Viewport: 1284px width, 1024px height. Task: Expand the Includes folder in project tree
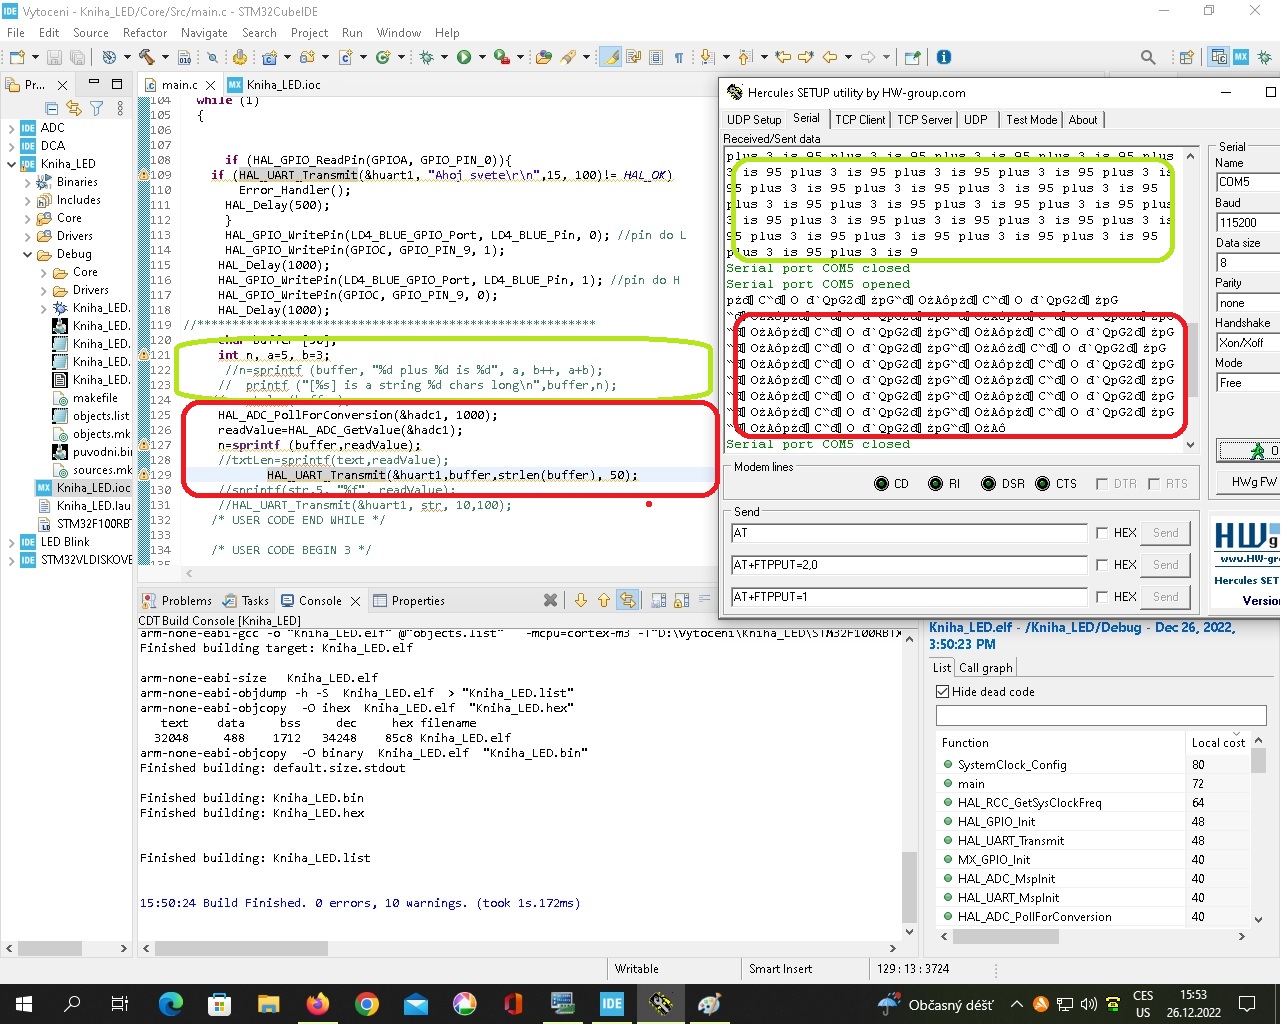[27, 200]
